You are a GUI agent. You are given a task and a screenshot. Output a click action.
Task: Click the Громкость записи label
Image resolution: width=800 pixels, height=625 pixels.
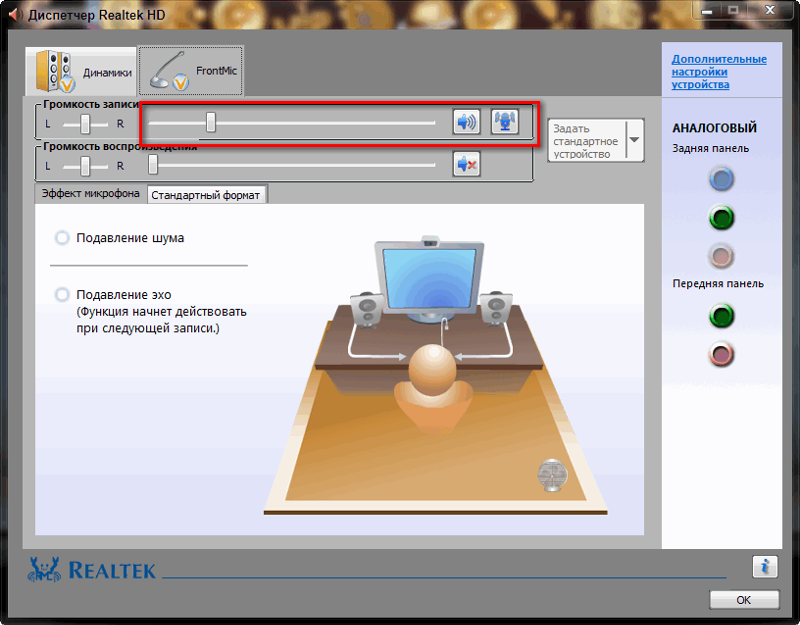pos(91,105)
